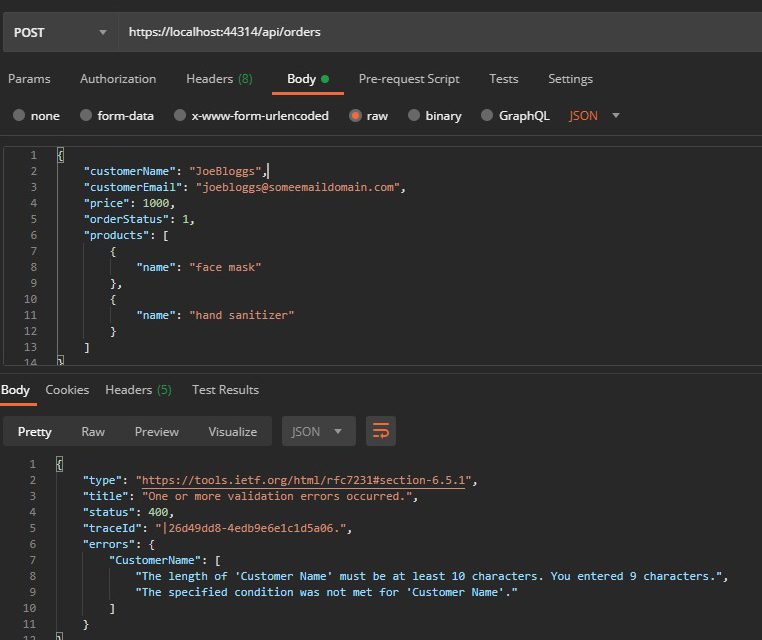762x640 pixels.
Task: View the Test Results tab
Action: pos(225,390)
